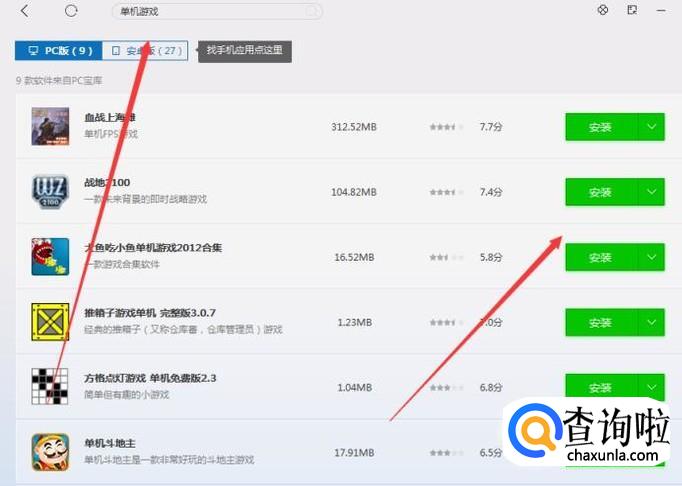This screenshot has width=682, height=486.
Task: Click the 104.82MB size text
Action: (354, 192)
